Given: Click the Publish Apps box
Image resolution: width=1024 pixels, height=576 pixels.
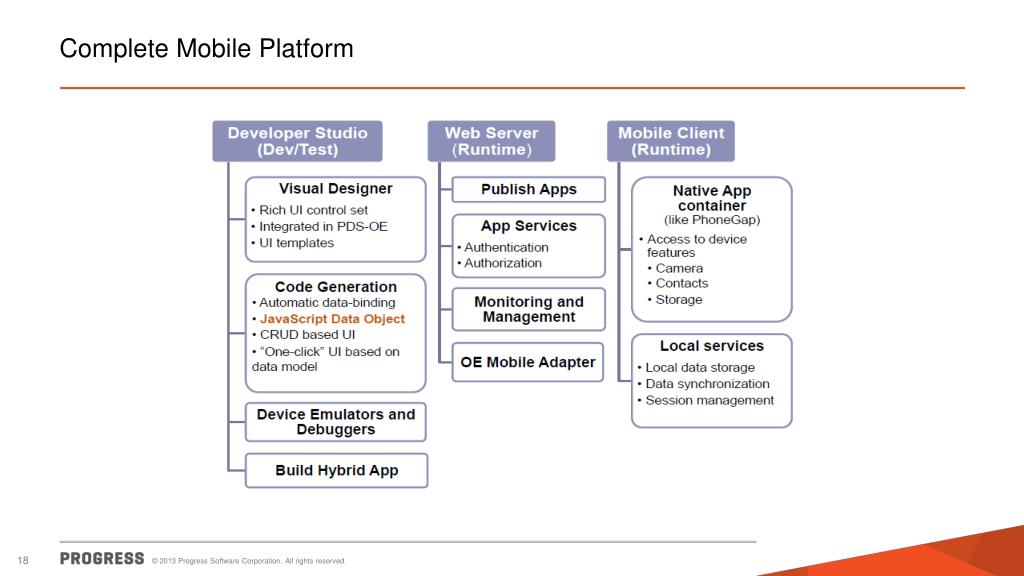Looking at the screenshot, I should point(528,189).
